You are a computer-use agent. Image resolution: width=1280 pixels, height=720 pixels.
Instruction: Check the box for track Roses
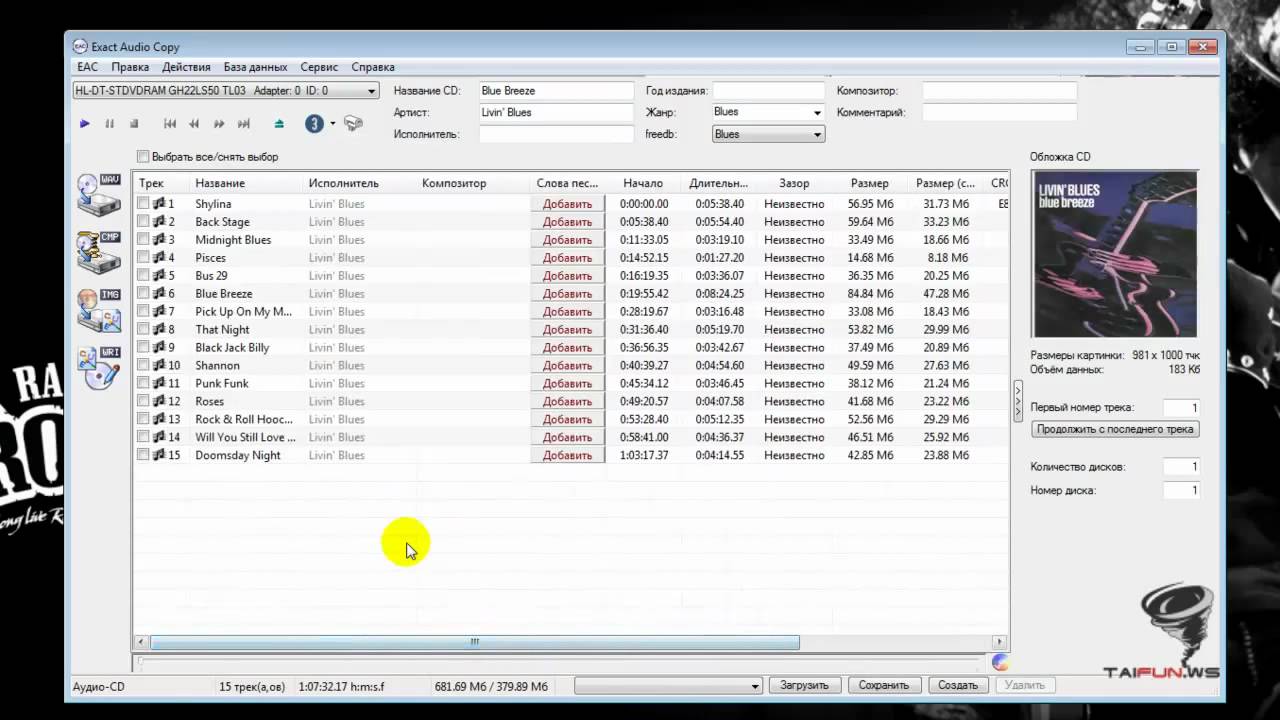143,401
